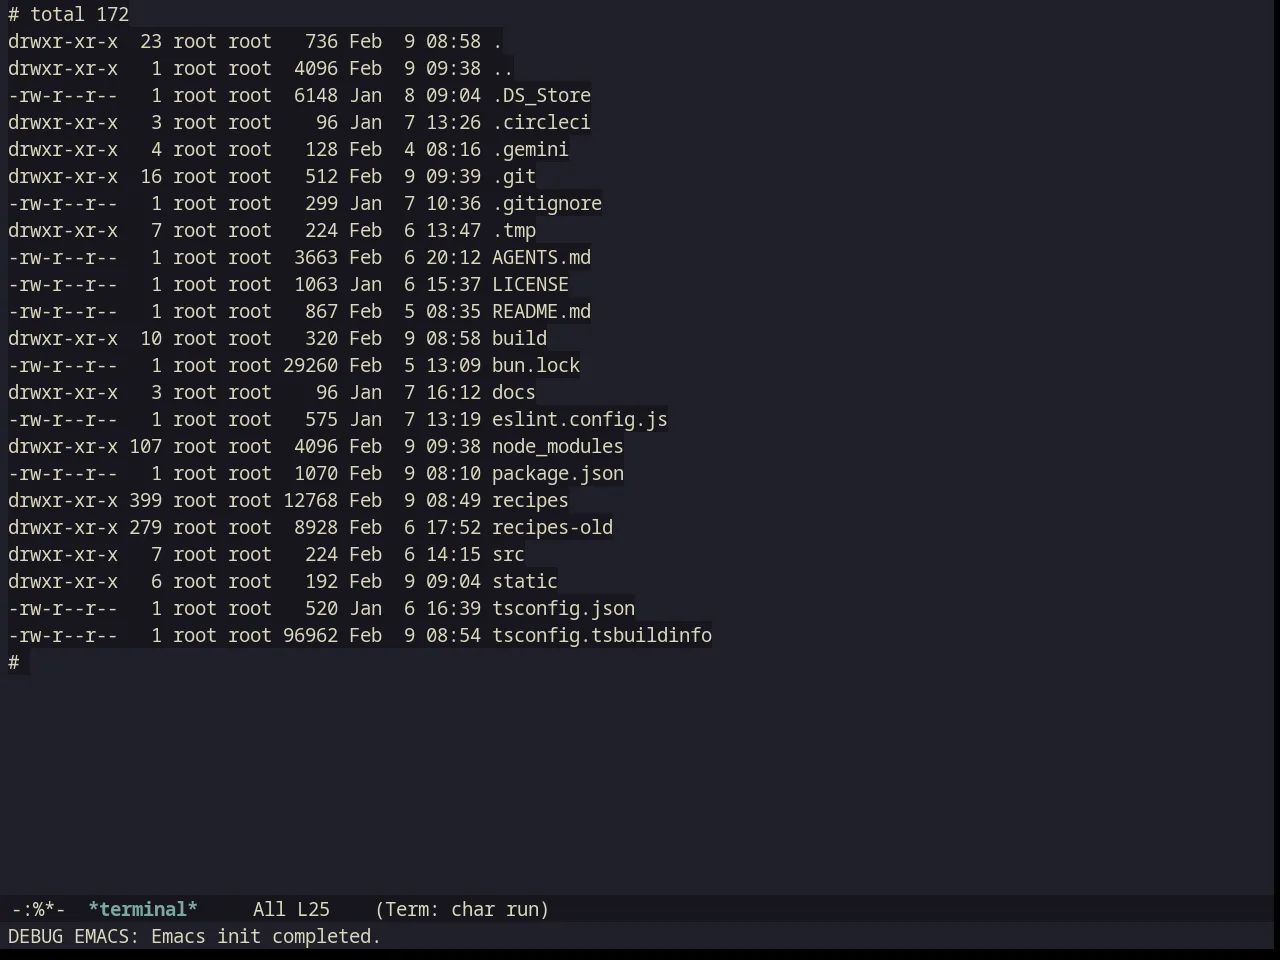This screenshot has height=960, width=1280.
Task: Select the tsconfig.tsbuildinfo file name
Action: (602, 635)
